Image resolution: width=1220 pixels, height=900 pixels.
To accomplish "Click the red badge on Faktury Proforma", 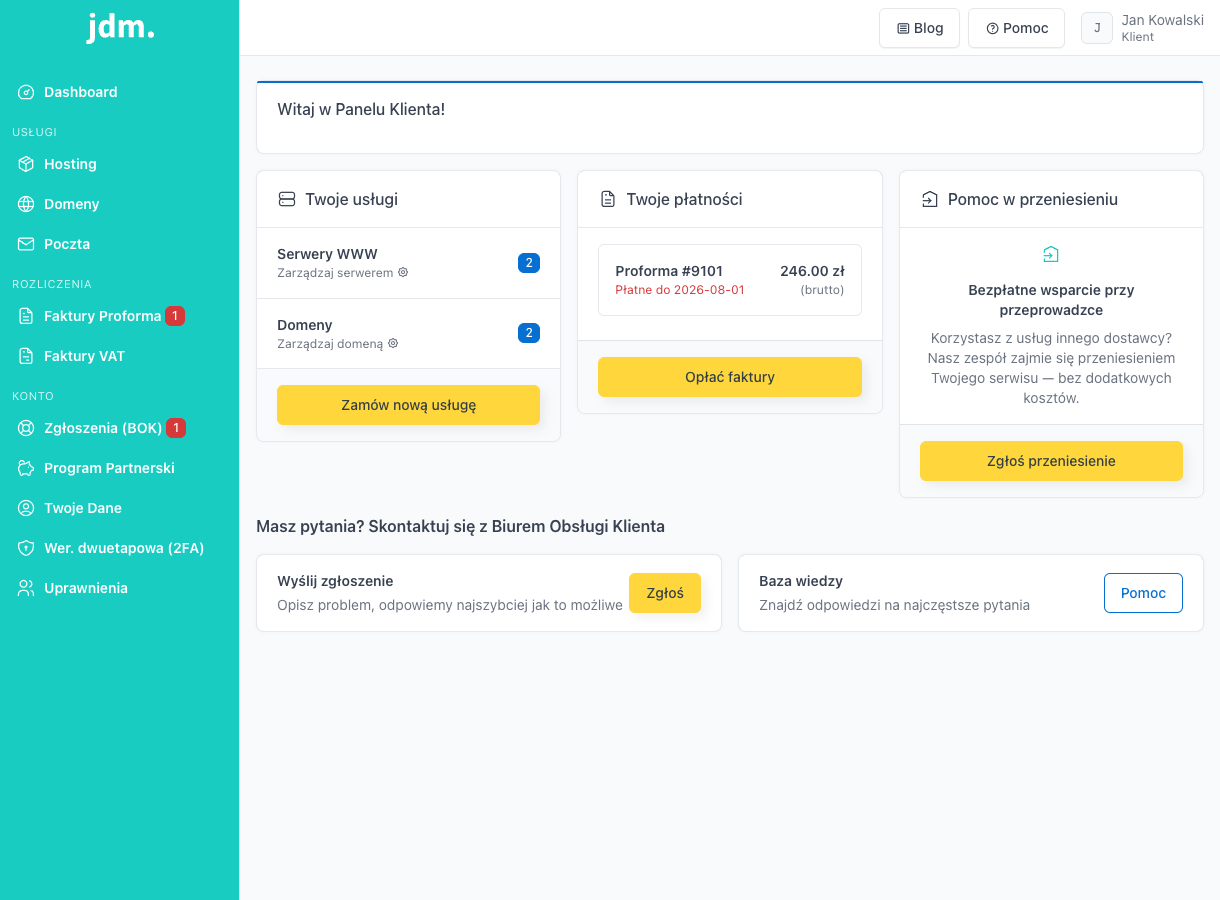I will [175, 316].
